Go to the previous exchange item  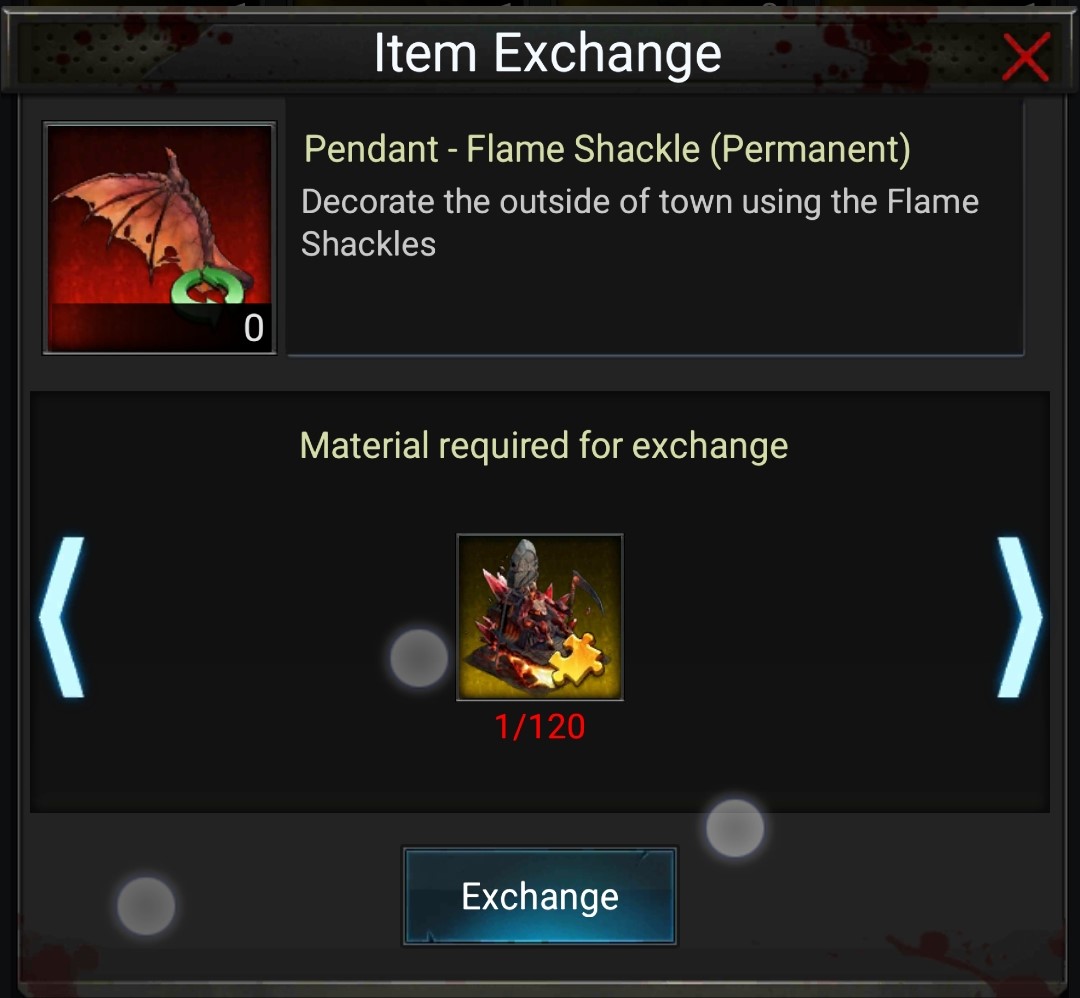click(x=62, y=617)
